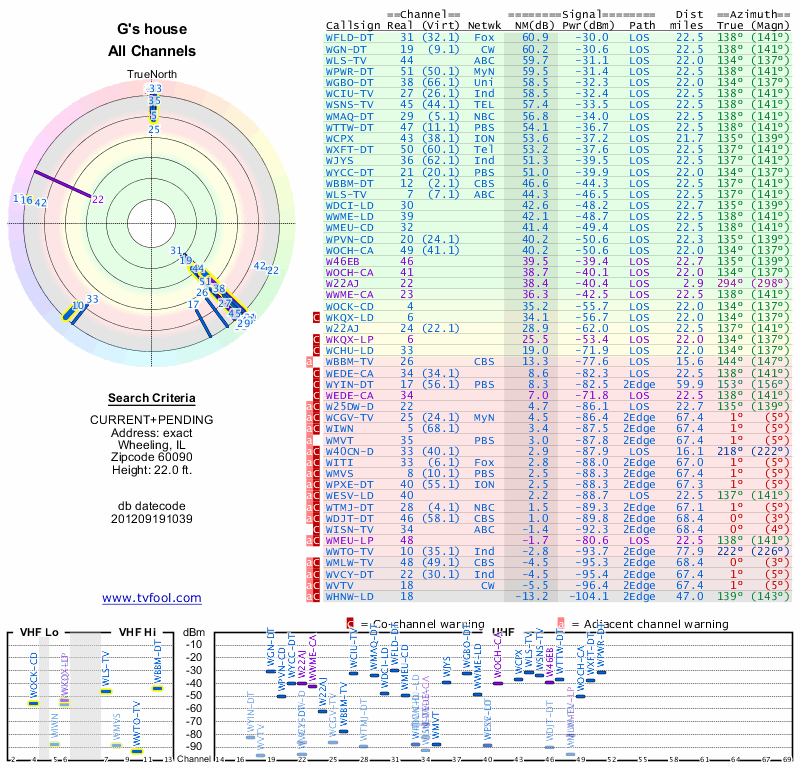The width and height of the screenshot is (800, 768).
Task: Click the CURRENT+PENDING text
Action: (152, 420)
